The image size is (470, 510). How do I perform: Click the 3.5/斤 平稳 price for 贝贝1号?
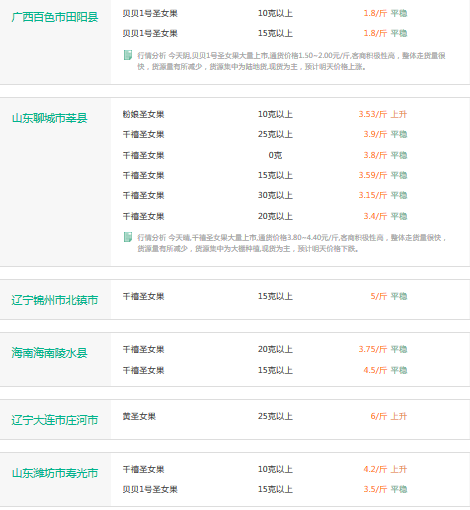[385, 489]
